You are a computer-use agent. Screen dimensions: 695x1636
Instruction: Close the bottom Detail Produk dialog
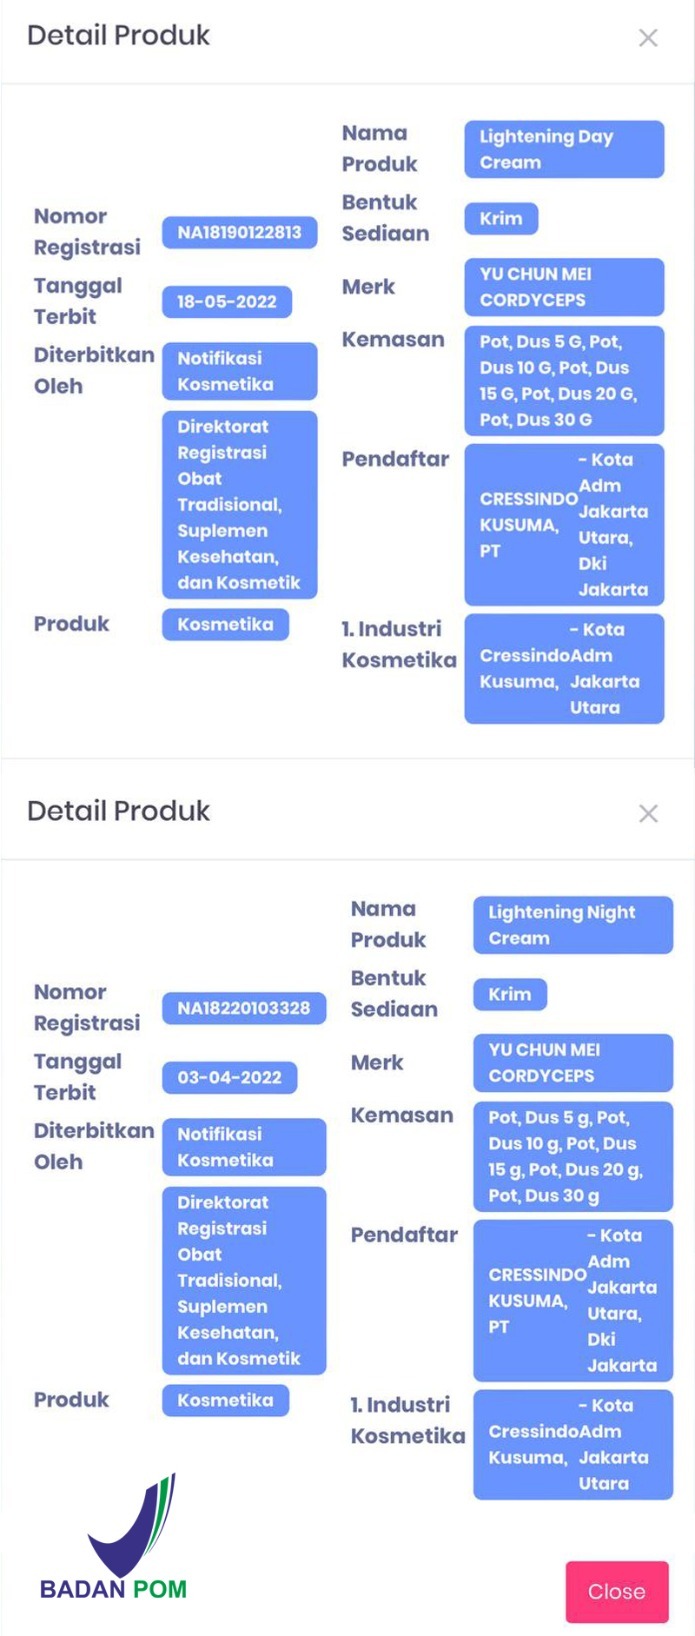click(648, 814)
